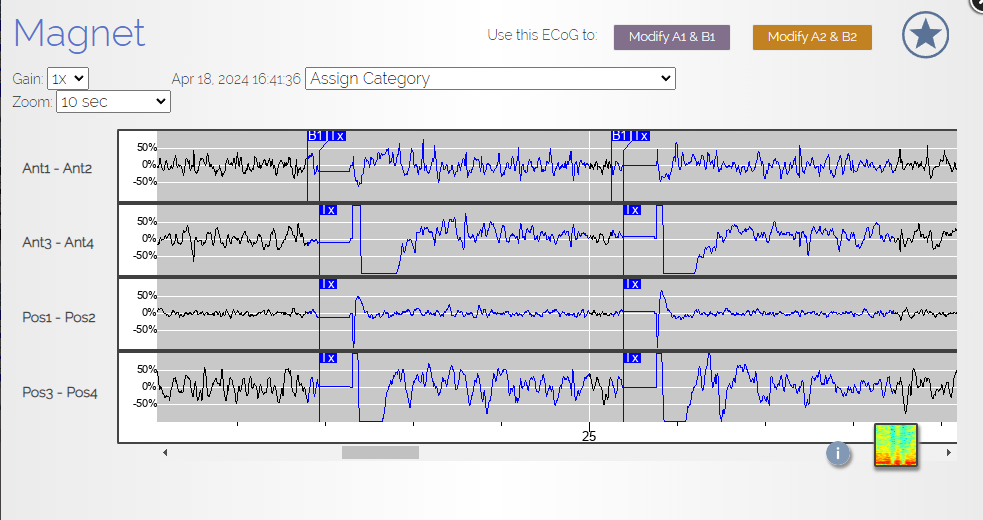Click first Tx marker on Pos3 - Pos4
The height and width of the screenshot is (520, 983).
click(328, 358)
